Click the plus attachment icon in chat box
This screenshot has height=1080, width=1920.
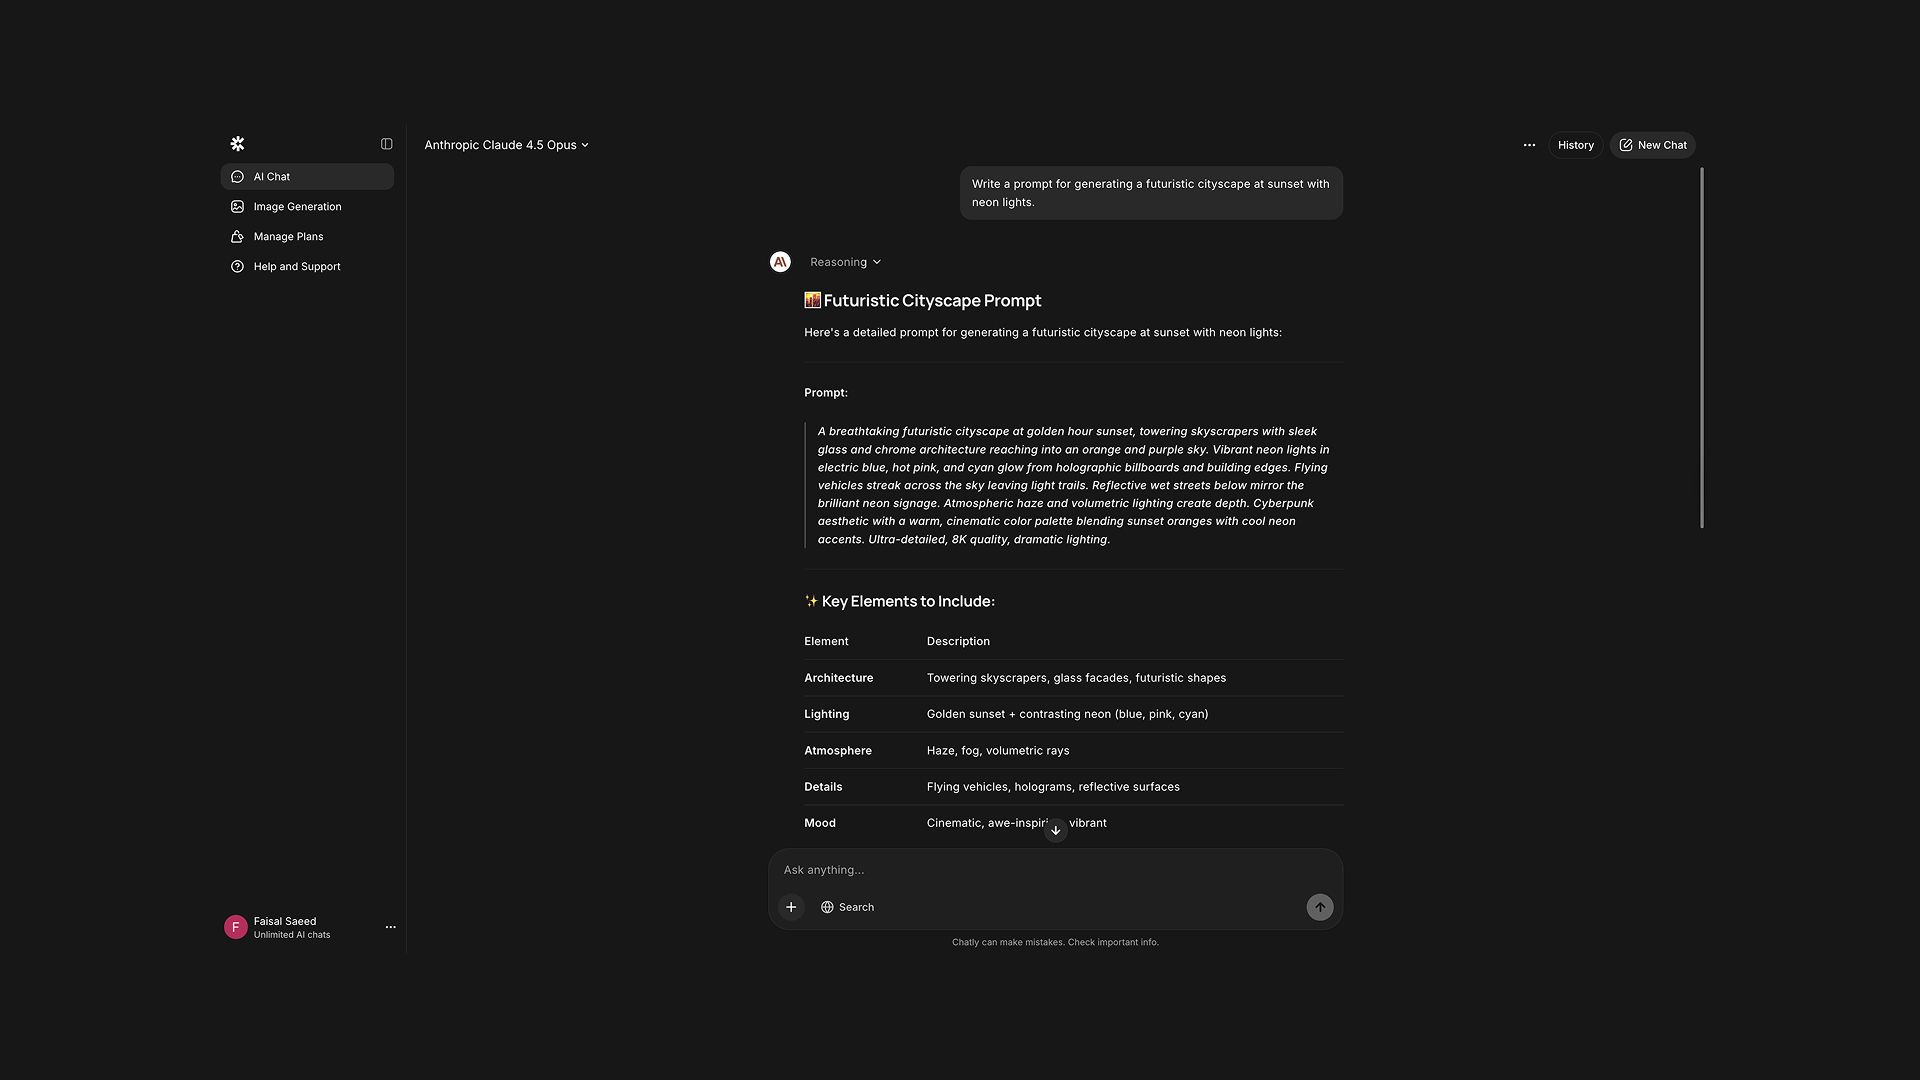pyautogui.click(x=791, y=907)
